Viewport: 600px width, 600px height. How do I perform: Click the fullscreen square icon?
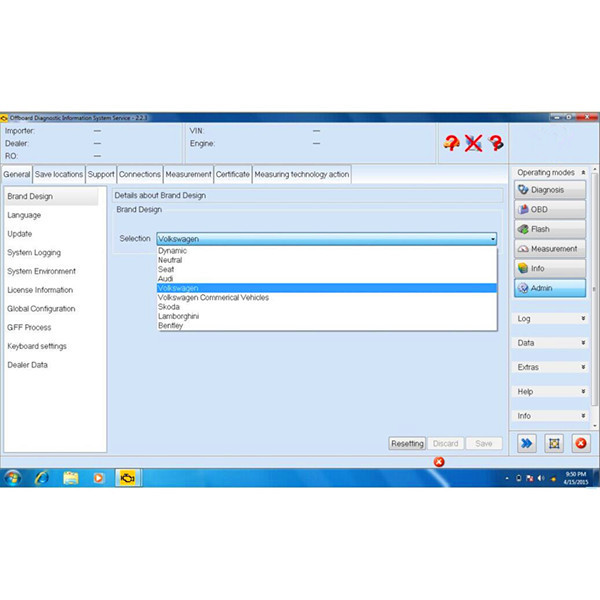coord(555,442)
